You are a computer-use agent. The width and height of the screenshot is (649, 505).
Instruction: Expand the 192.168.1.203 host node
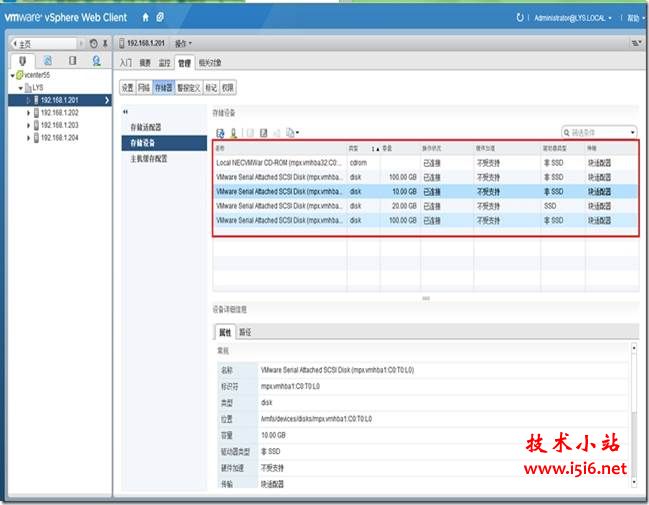click(x=28, y=125)
